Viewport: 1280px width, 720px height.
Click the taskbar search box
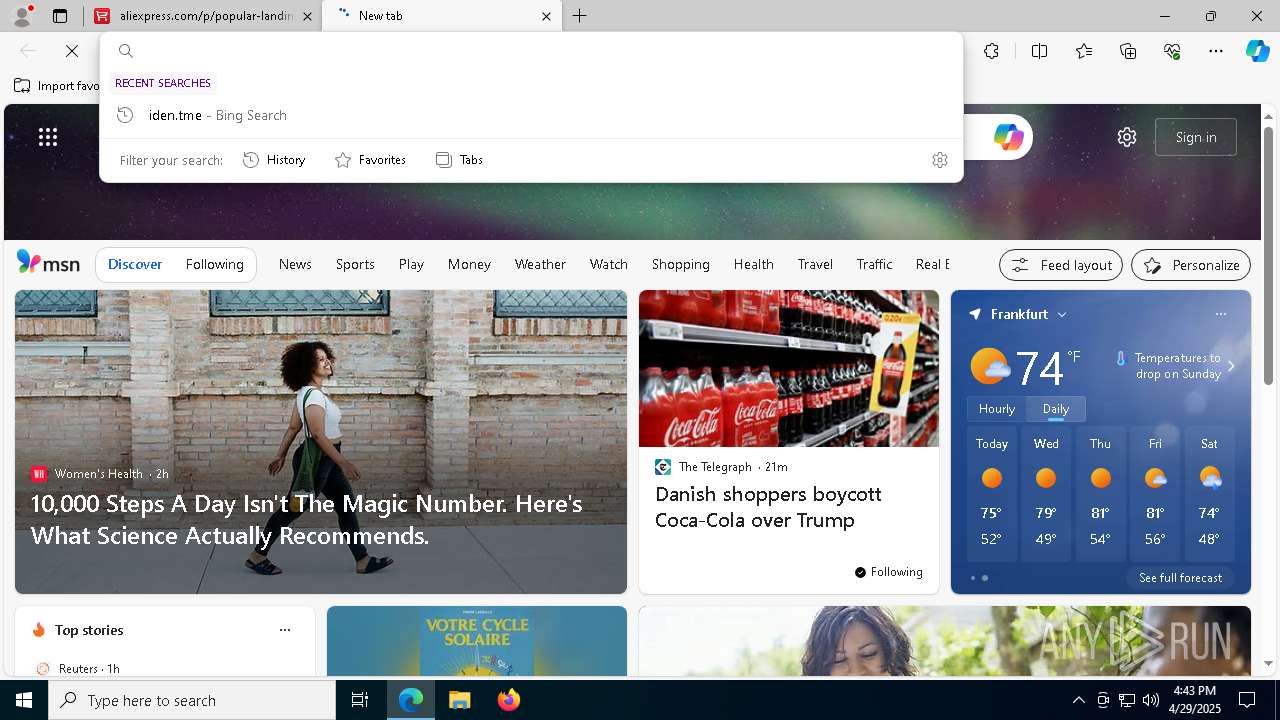click(x=192, y=700)
